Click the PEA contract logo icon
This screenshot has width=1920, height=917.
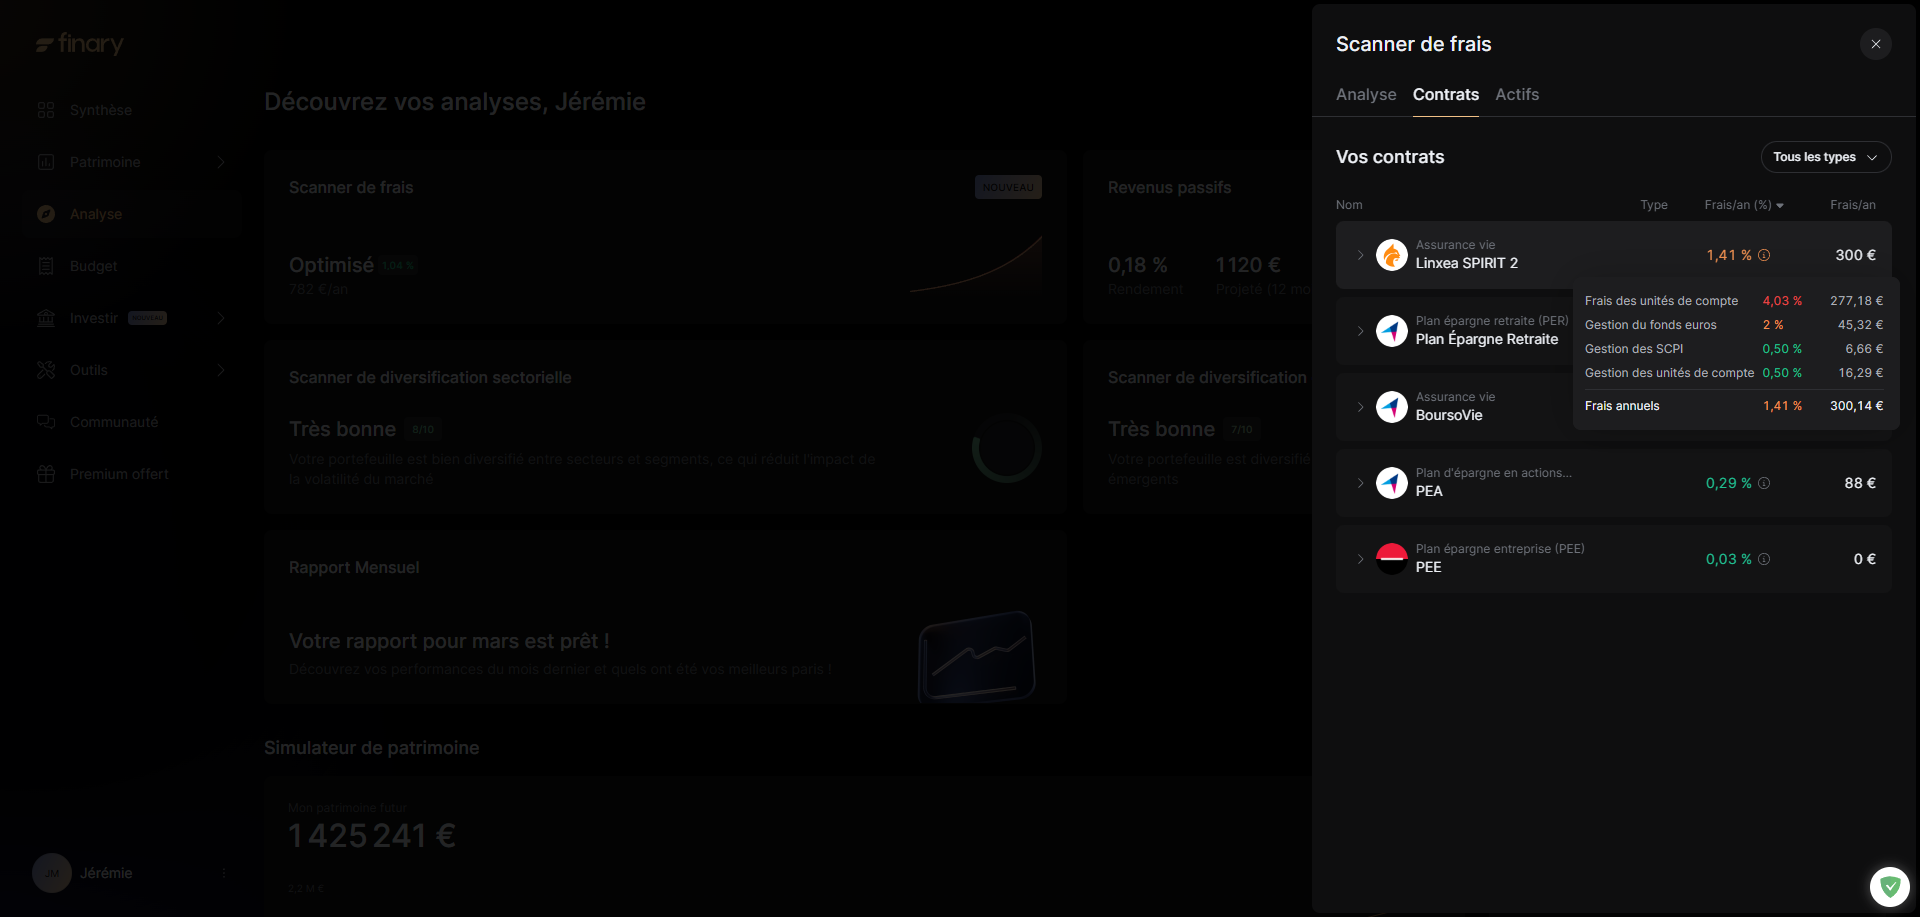pyautogui.click(x=1392, y=483)
